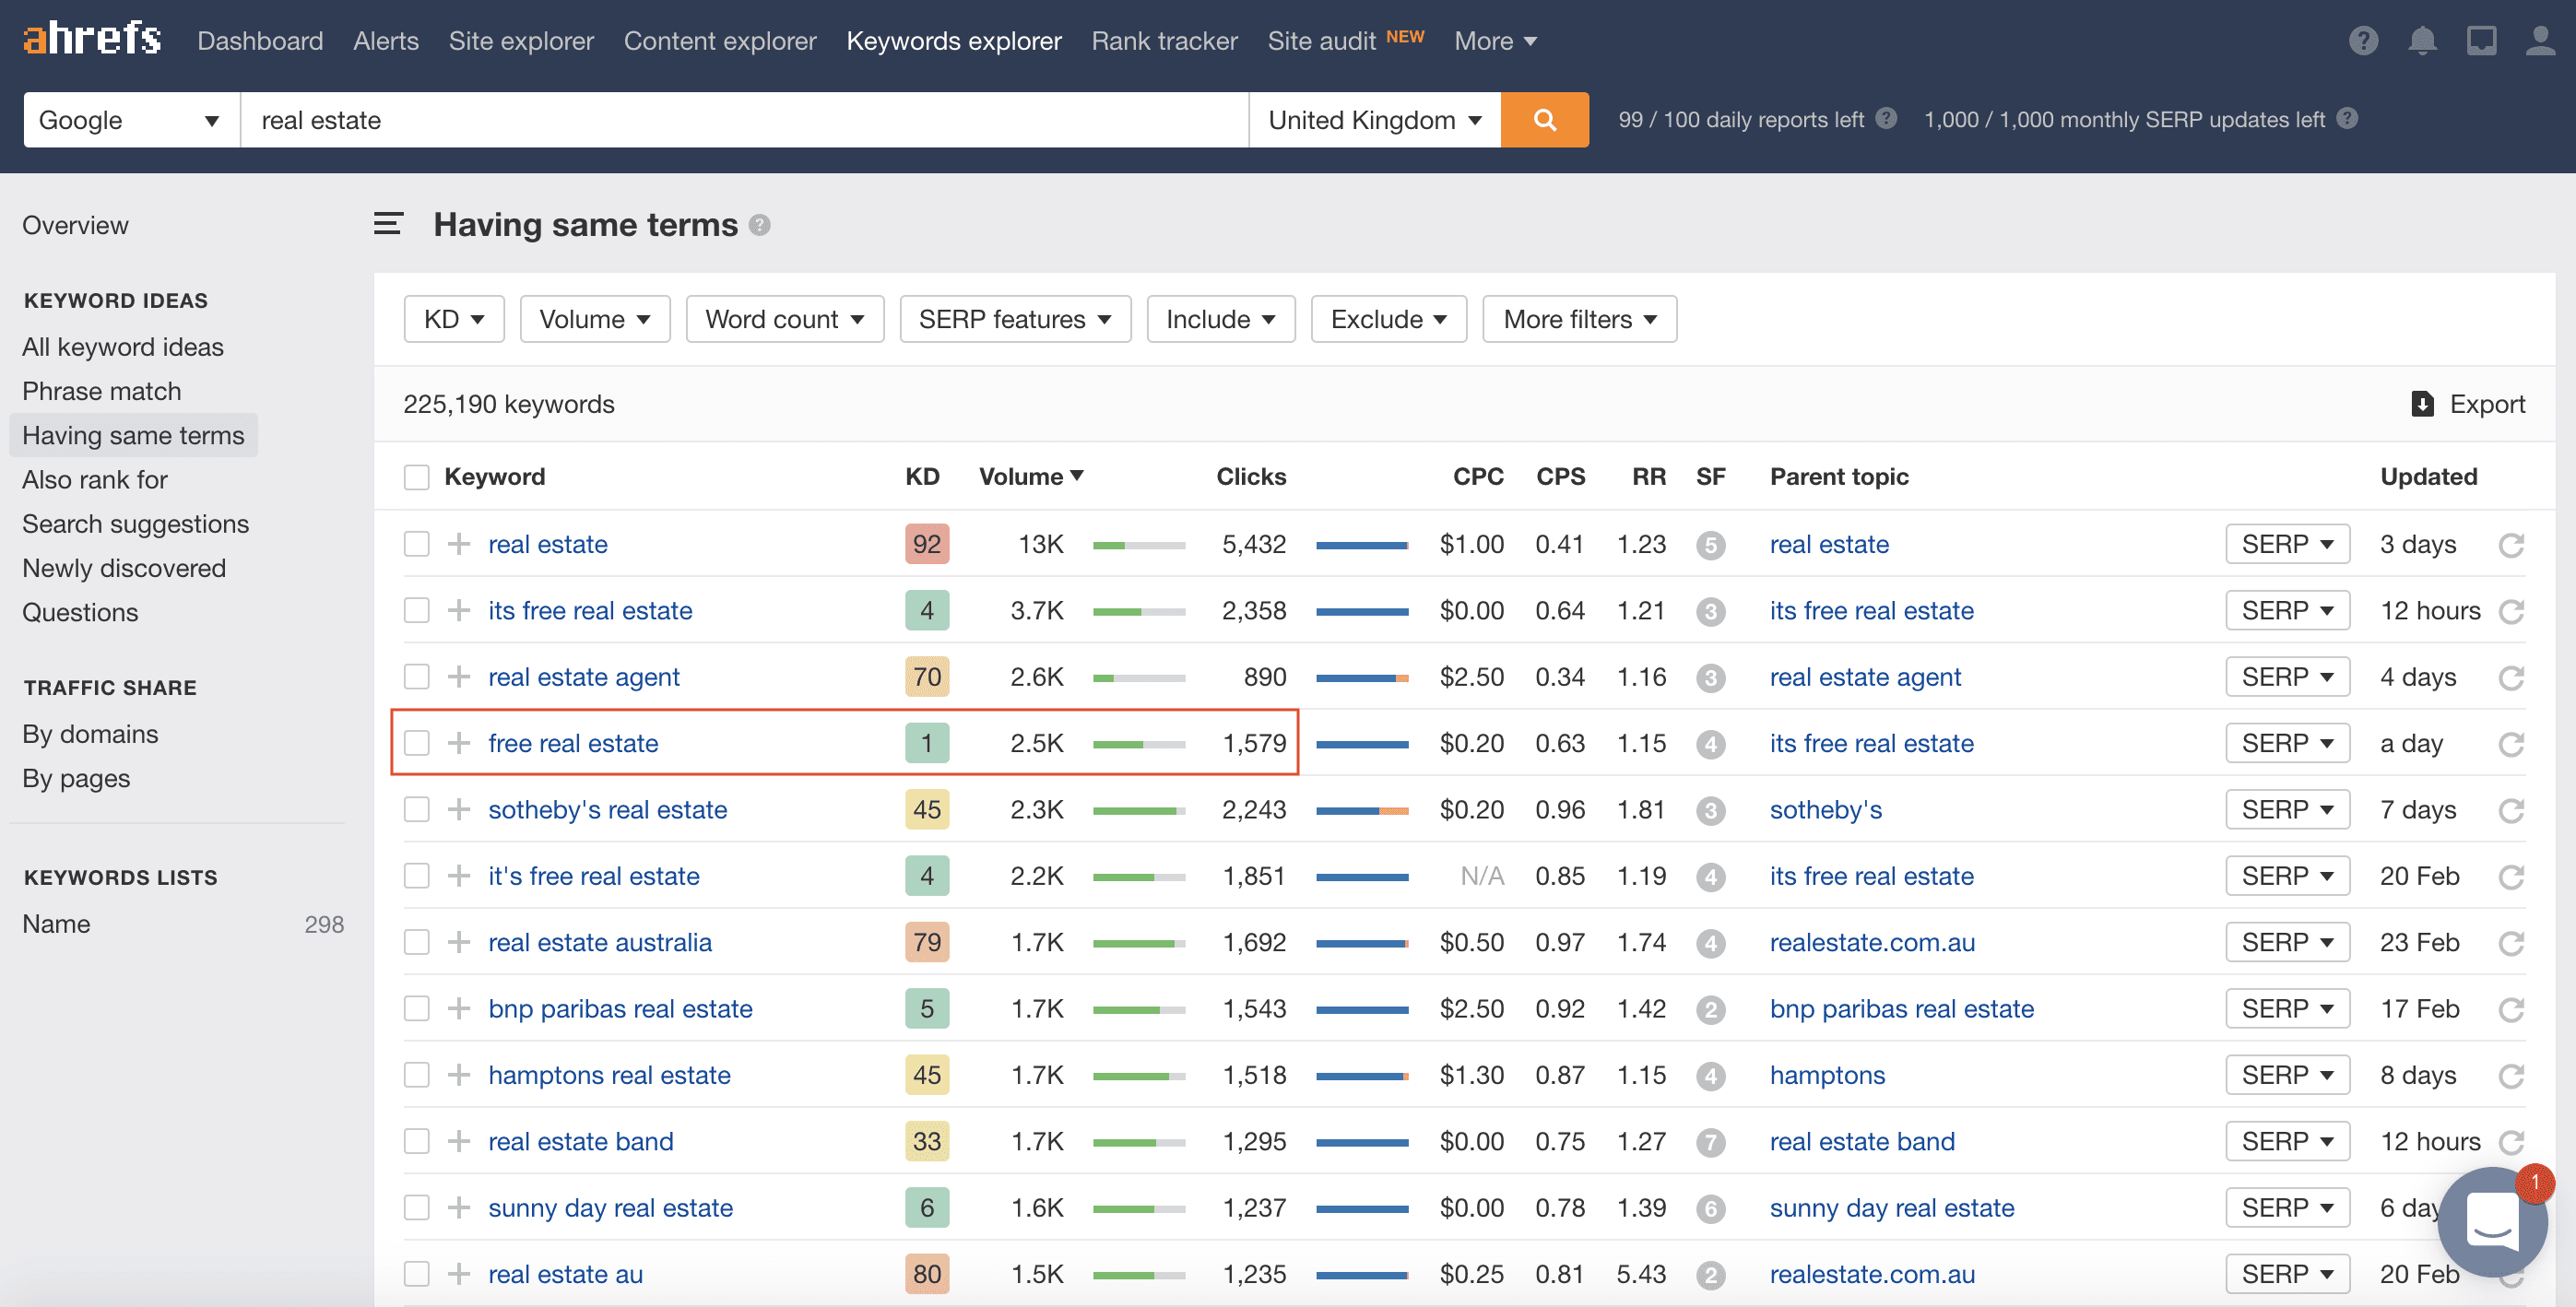The height and width of the screenshot is (1307, 2576).
Task: Open the SERP features filter dropdown
Action: point(1015,319)
